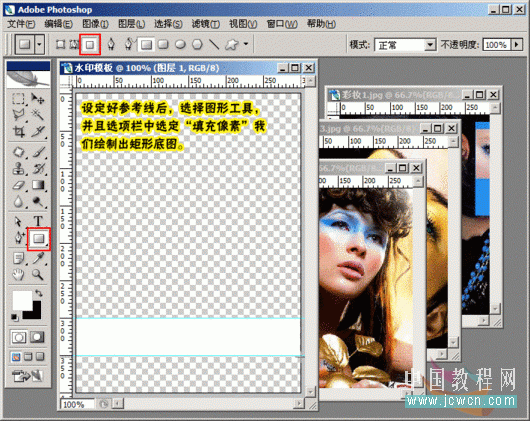This screenshot has height=421, width=530.
Task: Swap foreground and background colors
Action: (x=39, y=293)
